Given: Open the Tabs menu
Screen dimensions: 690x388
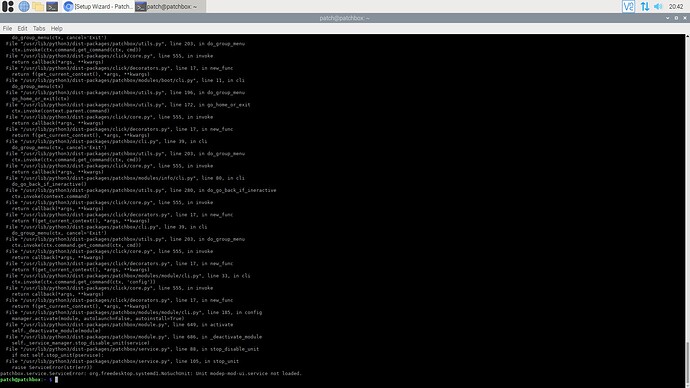Looking at the screenshot, I should pos(39,28).
